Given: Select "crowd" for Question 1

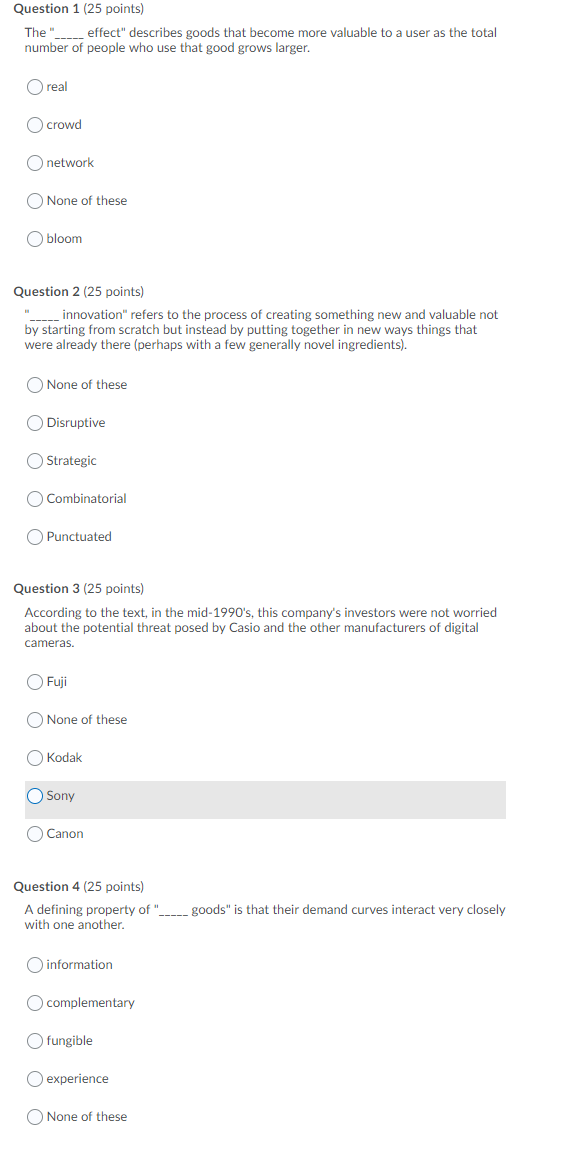Looking at the screenshot, I should point(34,124).
